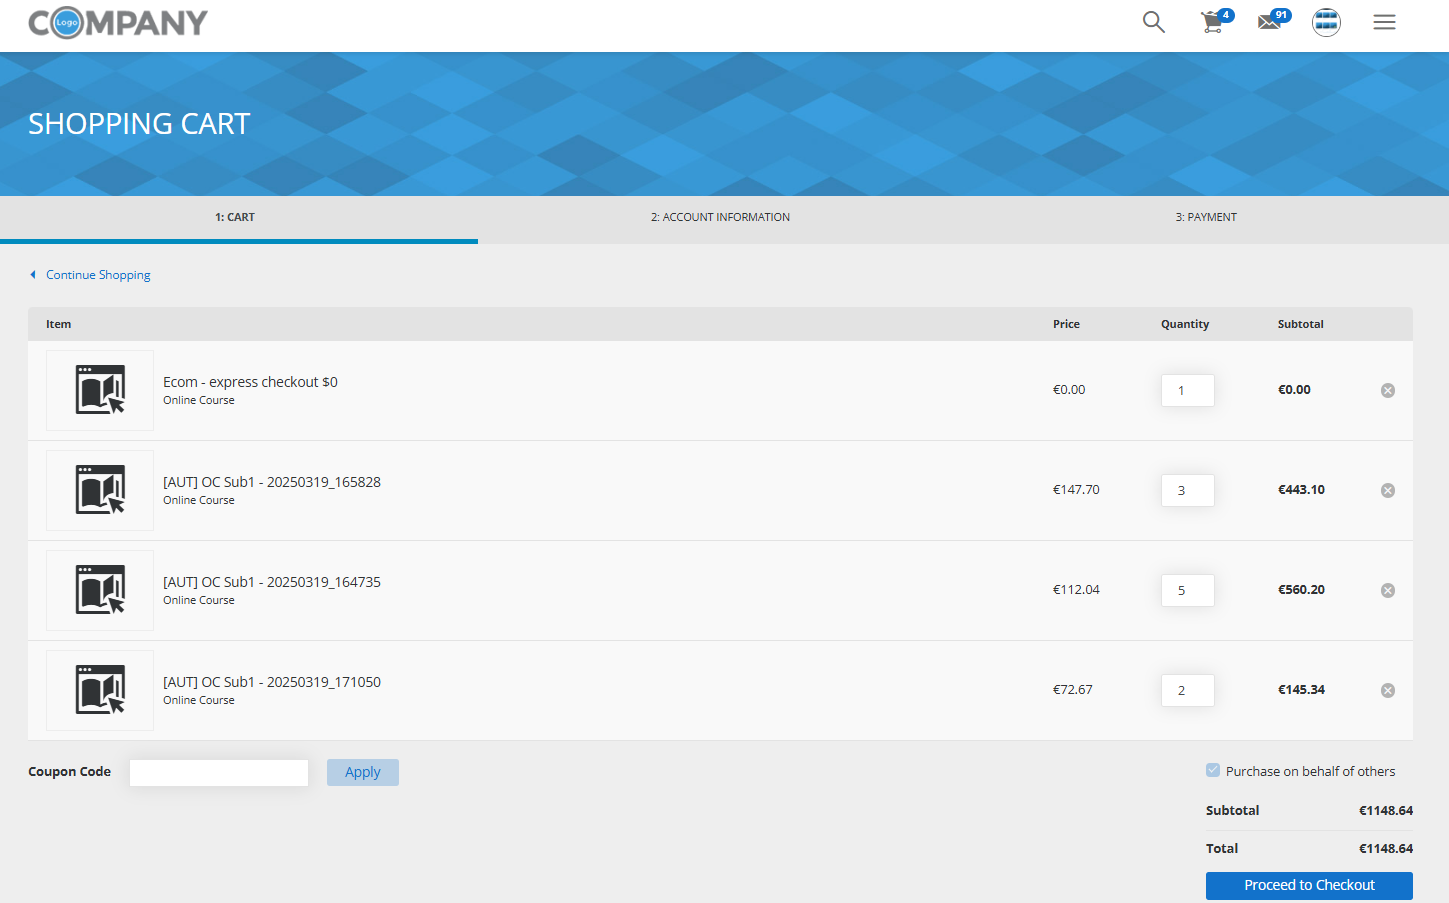Click quantity field for Ecom express checkout
The width and height of the screenshot is (1449, 903).
[x=1187, y=391]
